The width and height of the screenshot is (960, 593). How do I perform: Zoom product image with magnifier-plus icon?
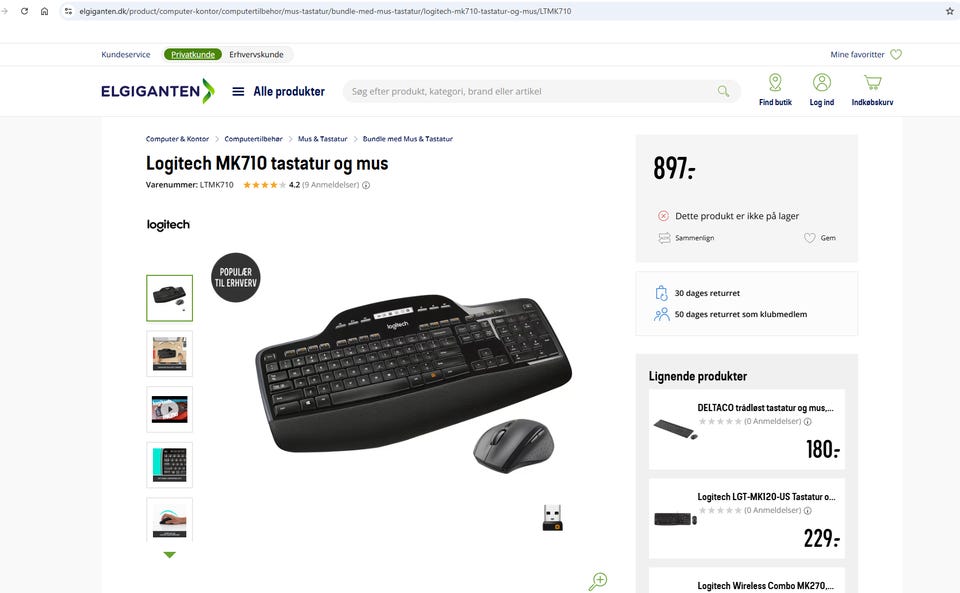(598, 581)
